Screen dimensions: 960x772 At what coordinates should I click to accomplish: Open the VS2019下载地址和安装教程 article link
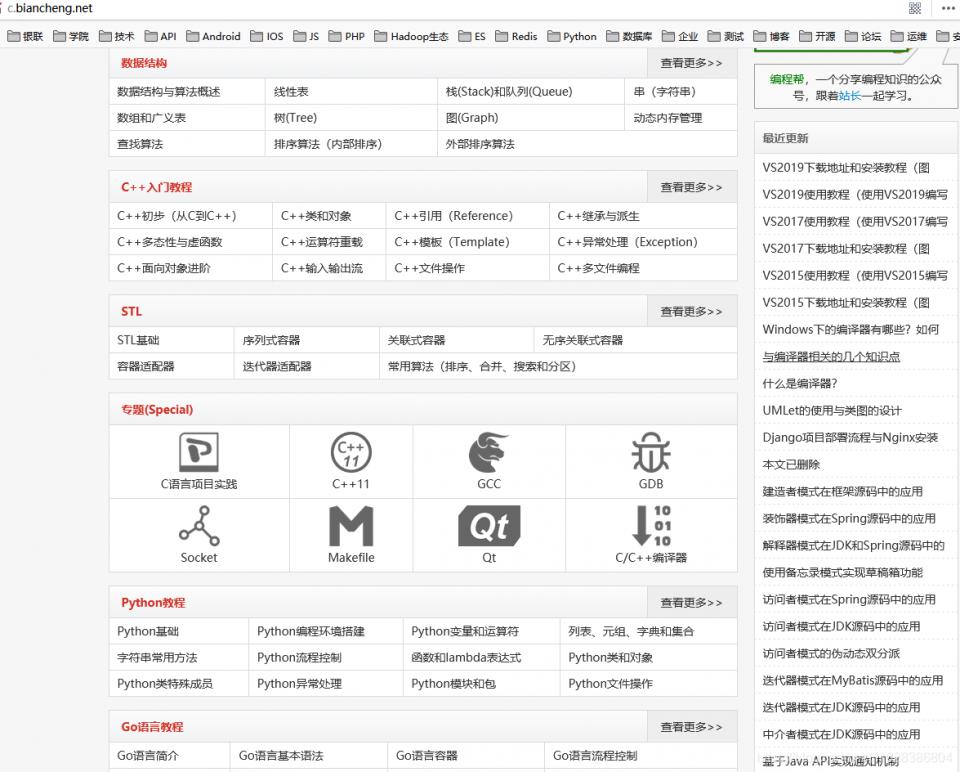(x=845, y=168)
